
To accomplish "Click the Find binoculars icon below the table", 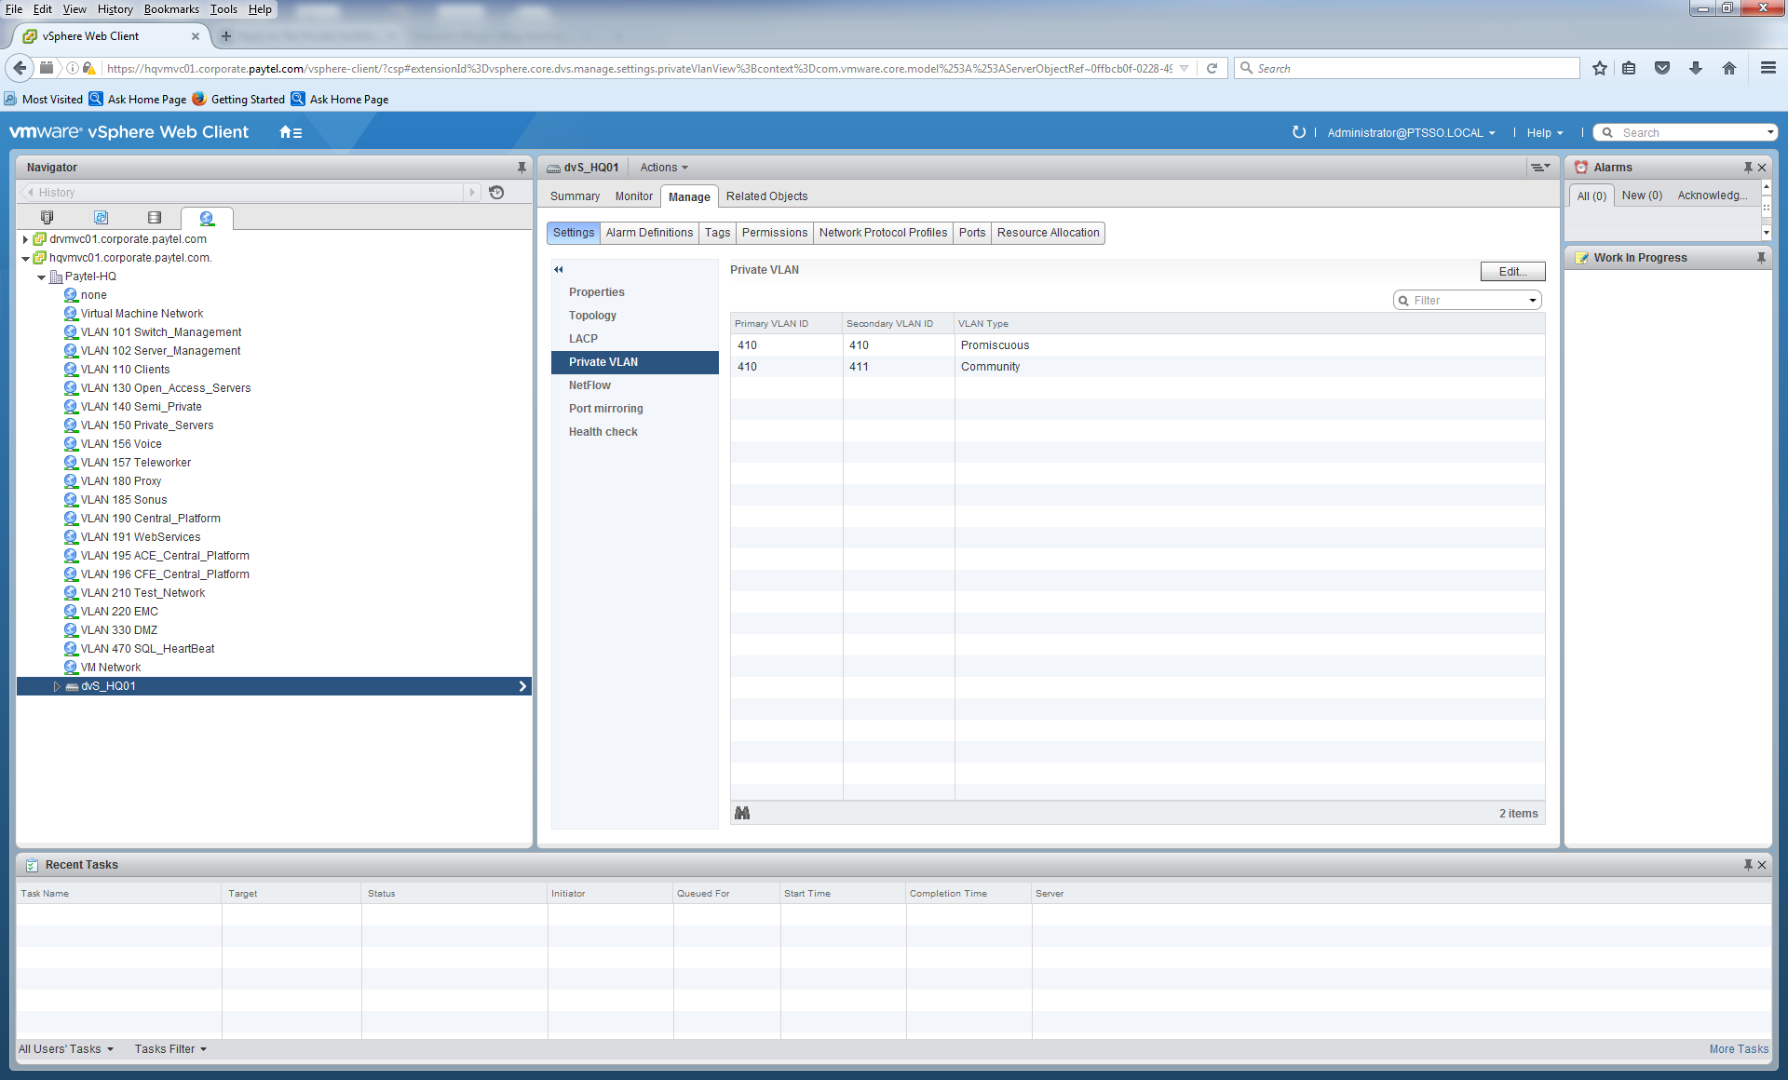I will pyautogui.click(x=742, y=813).
